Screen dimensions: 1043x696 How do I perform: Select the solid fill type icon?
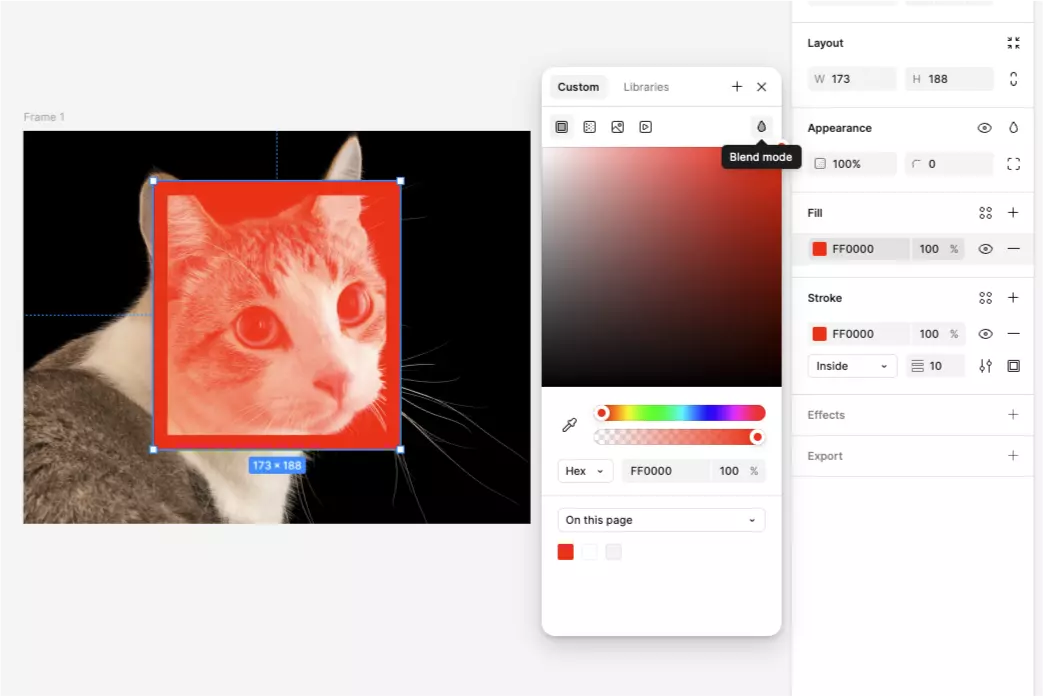click(x=562, y=127)
